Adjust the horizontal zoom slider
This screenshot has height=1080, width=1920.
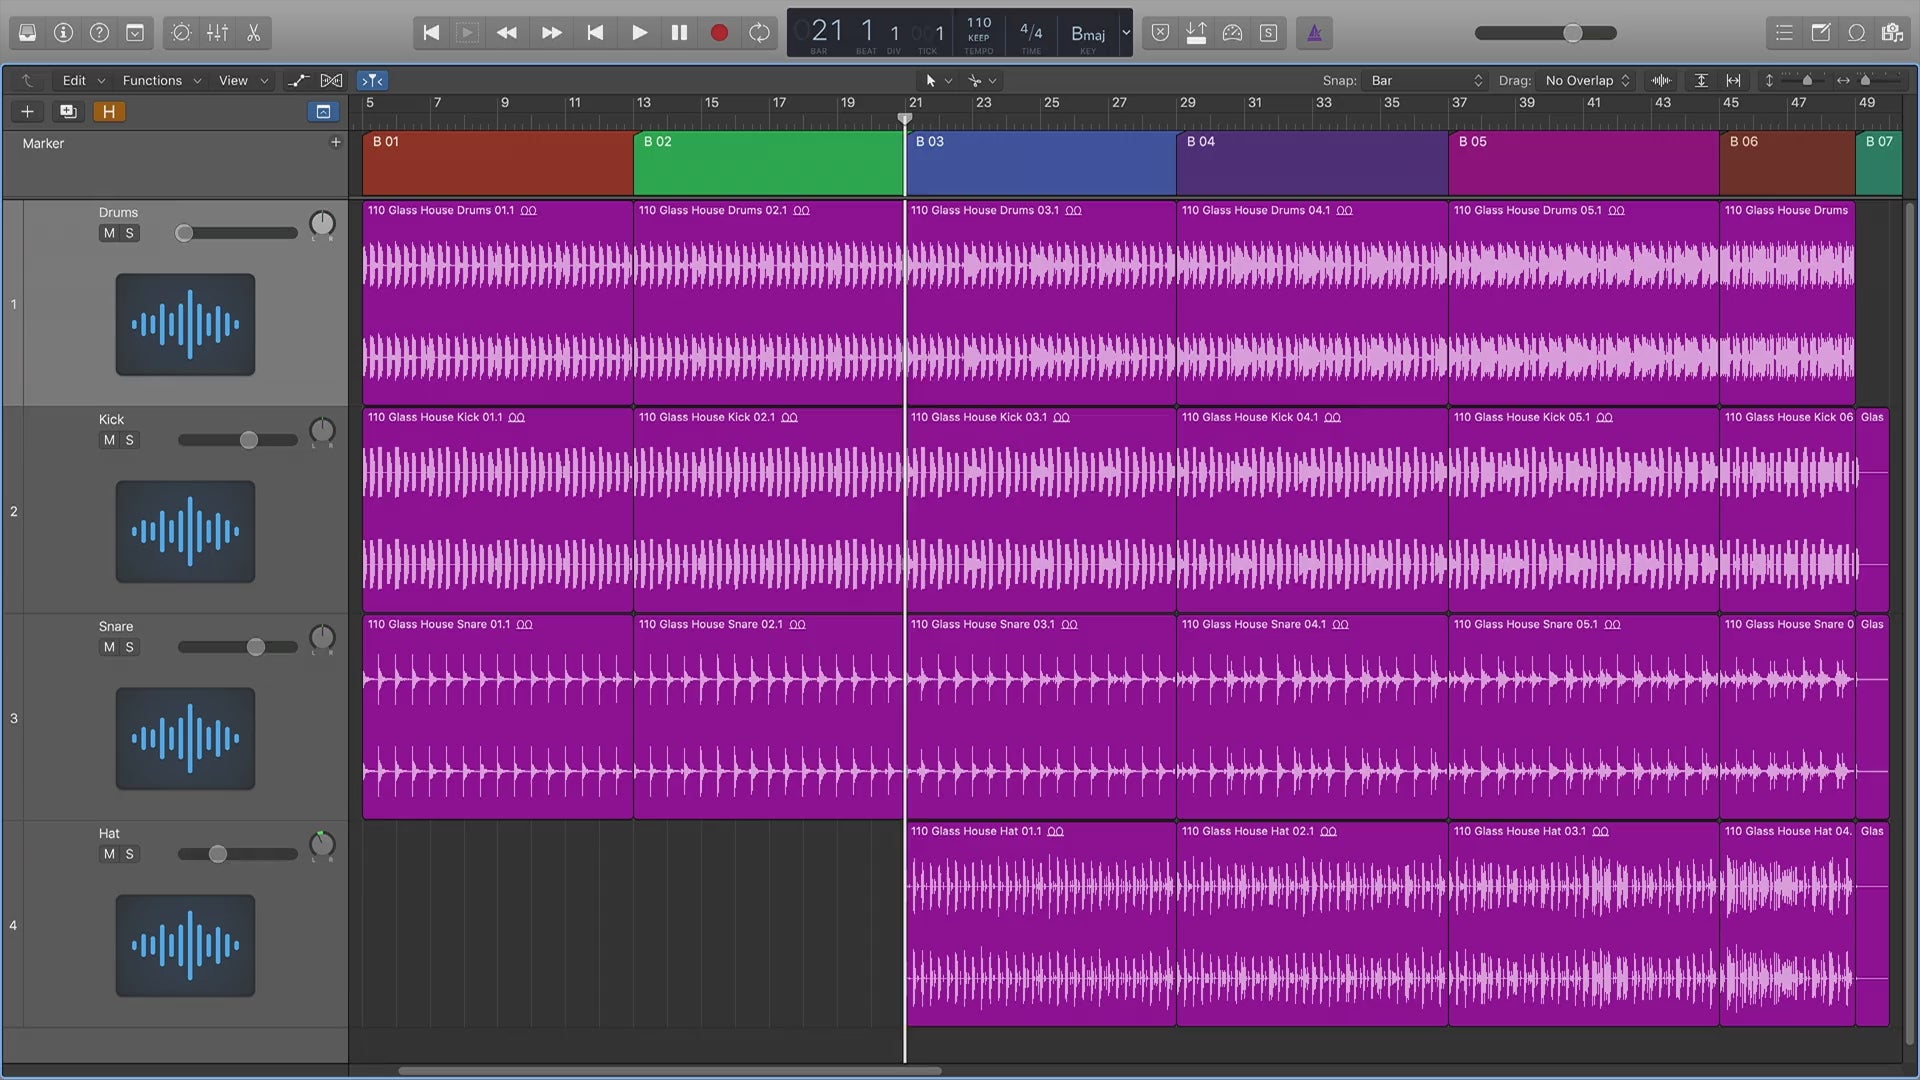(1865, 80)
